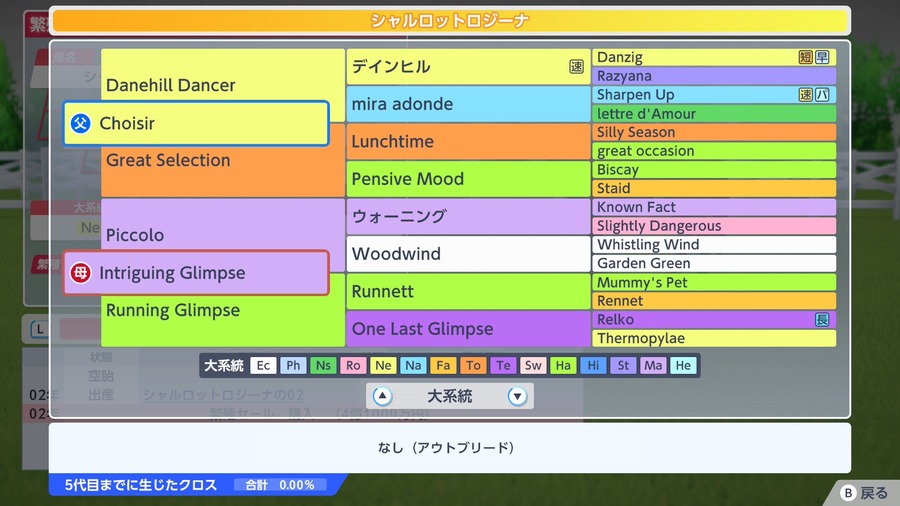900x506 pixels.
Task: Click the red dam icon beside Intriguing Glimpse
Action: click(x=80, y=273)
